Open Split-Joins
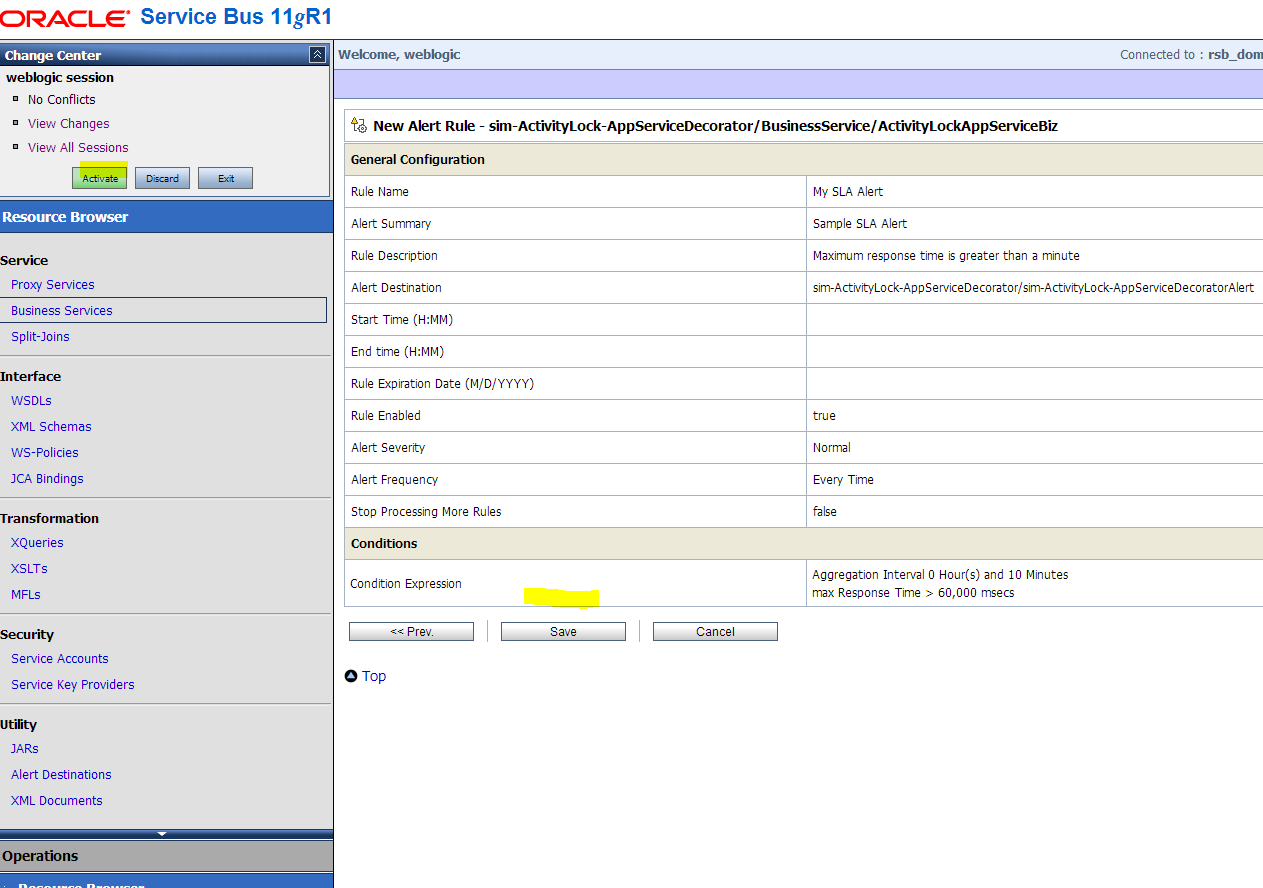Screen dimensions: 1263x888 [40, 337]
